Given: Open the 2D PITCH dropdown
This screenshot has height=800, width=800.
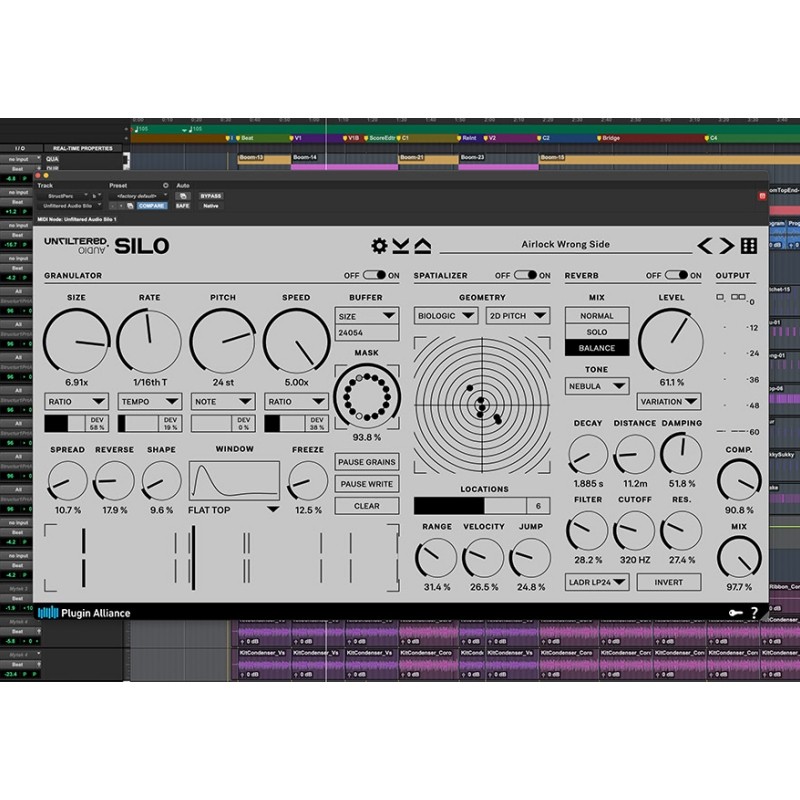Looking at the screenshot, I should (518, 316).
